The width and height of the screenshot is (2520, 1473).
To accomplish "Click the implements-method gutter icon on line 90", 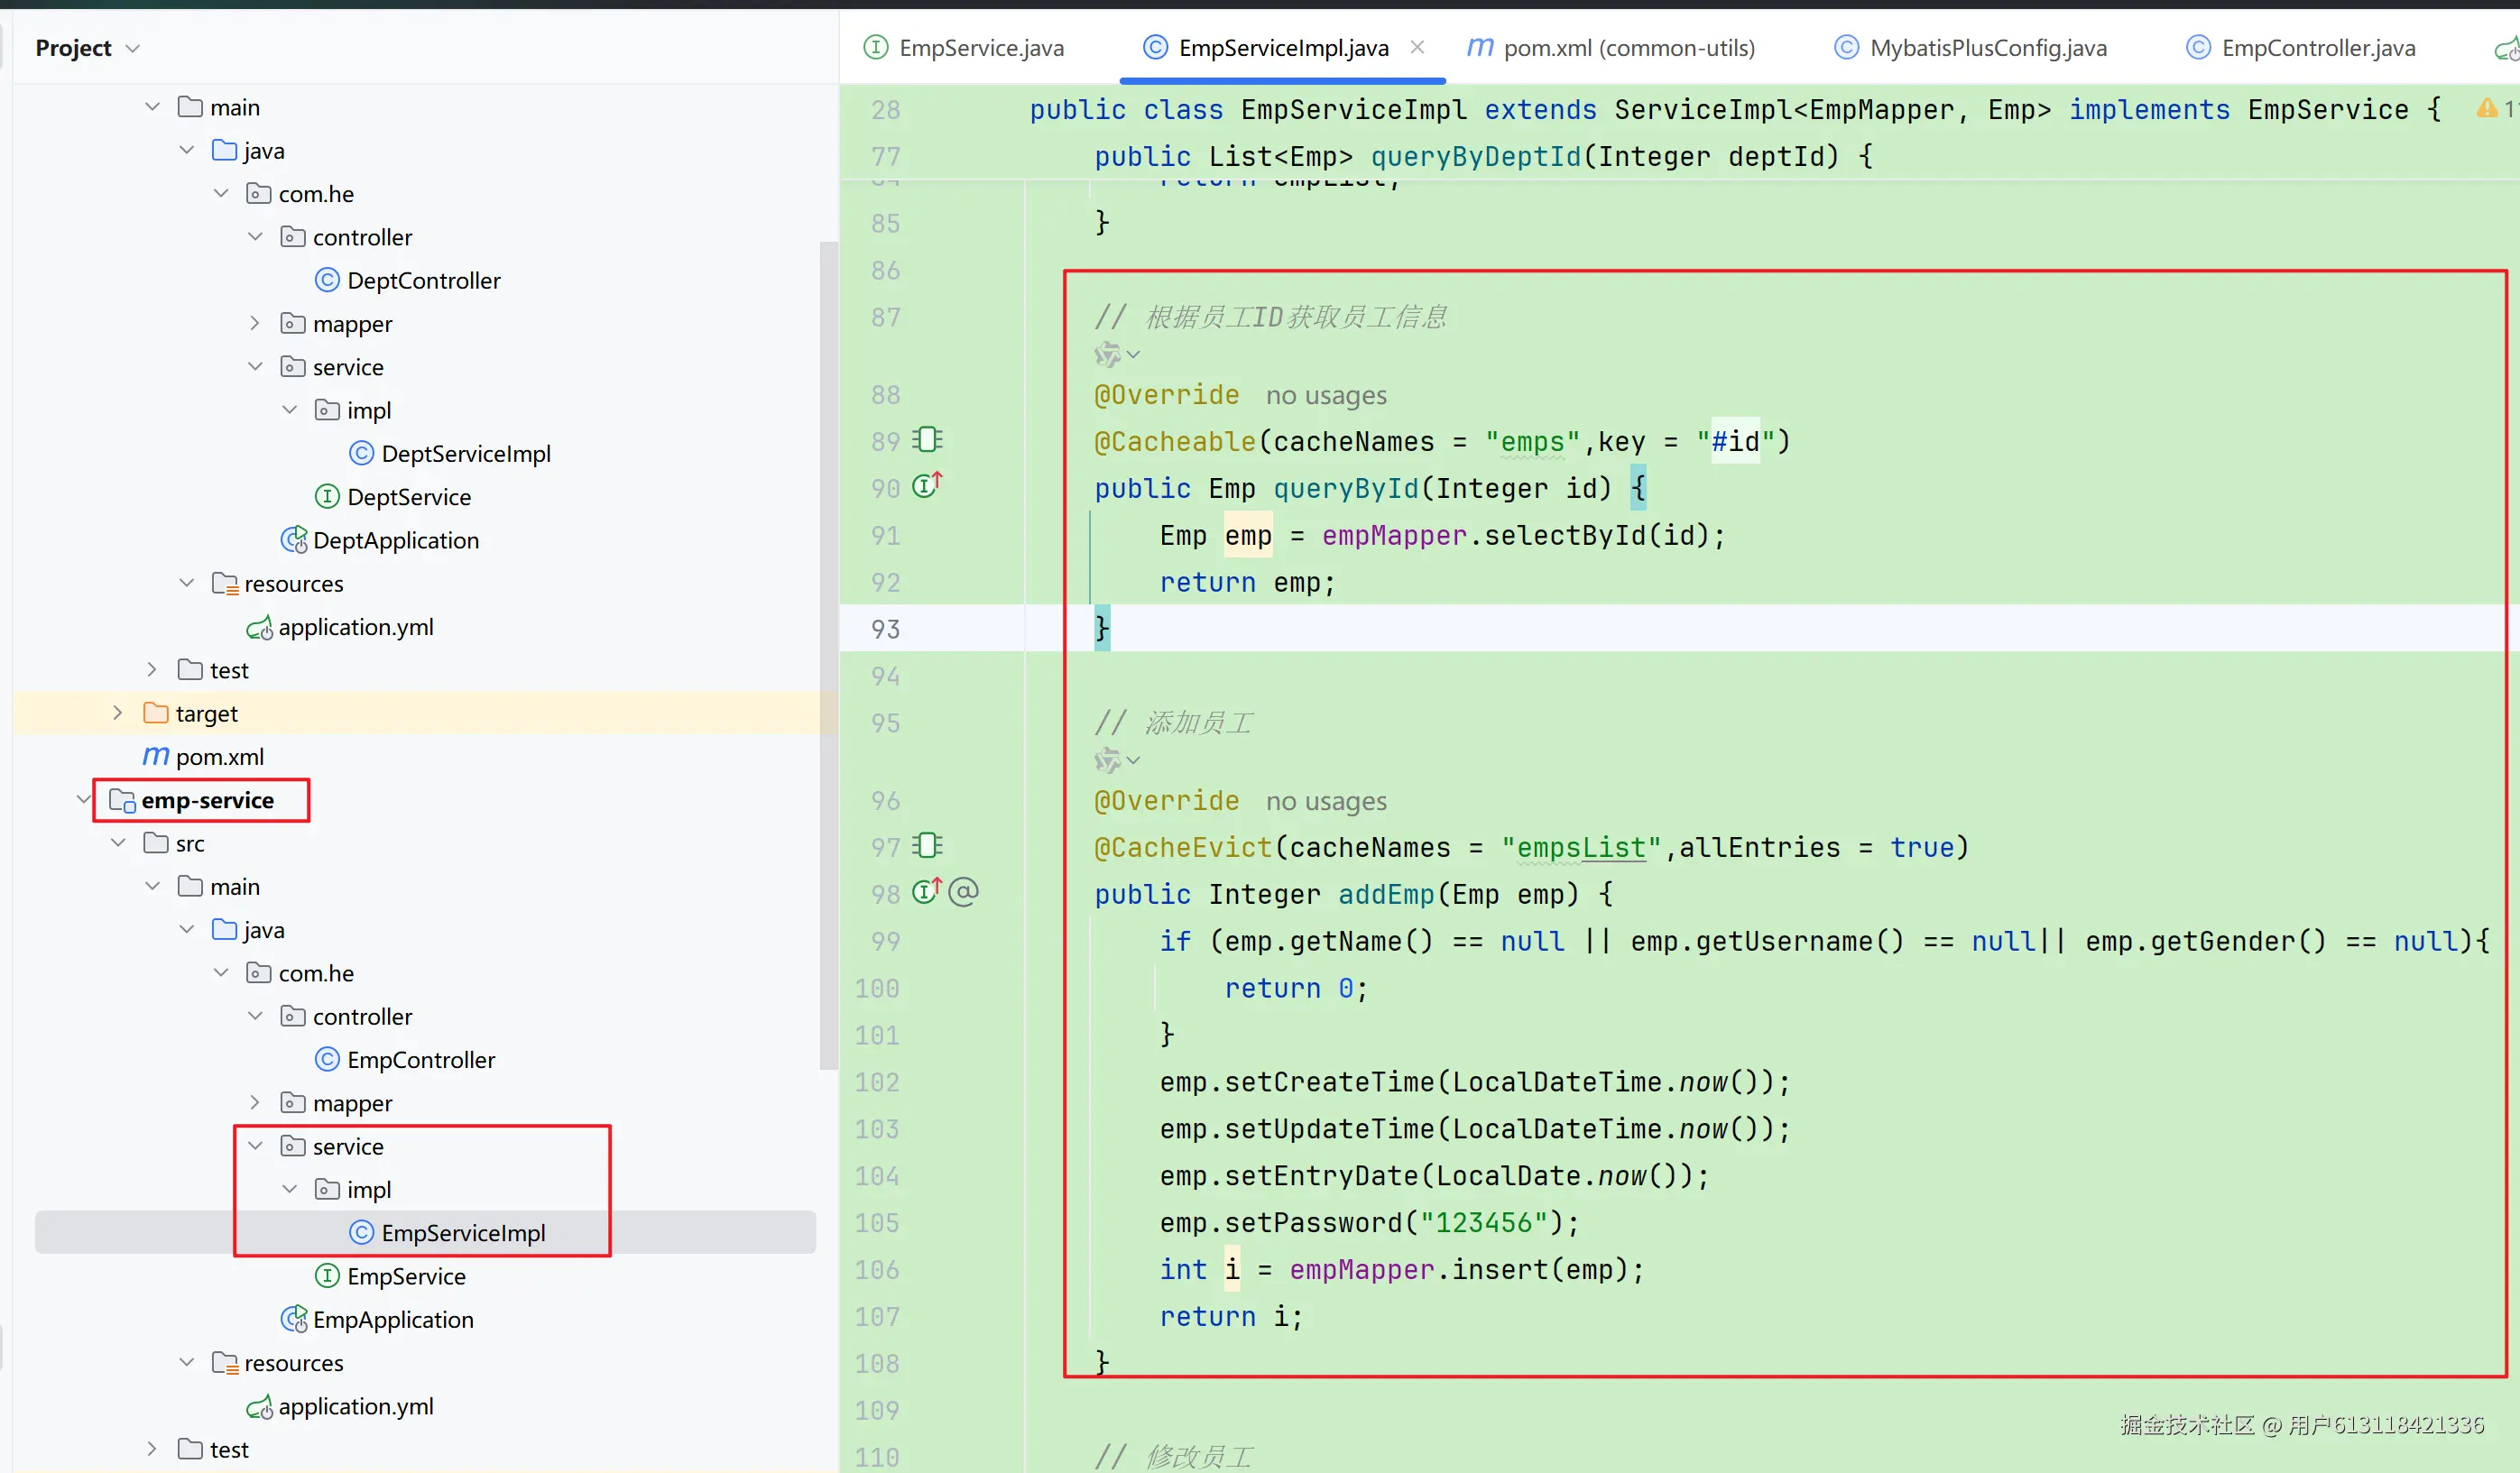I will coord(926,487).
